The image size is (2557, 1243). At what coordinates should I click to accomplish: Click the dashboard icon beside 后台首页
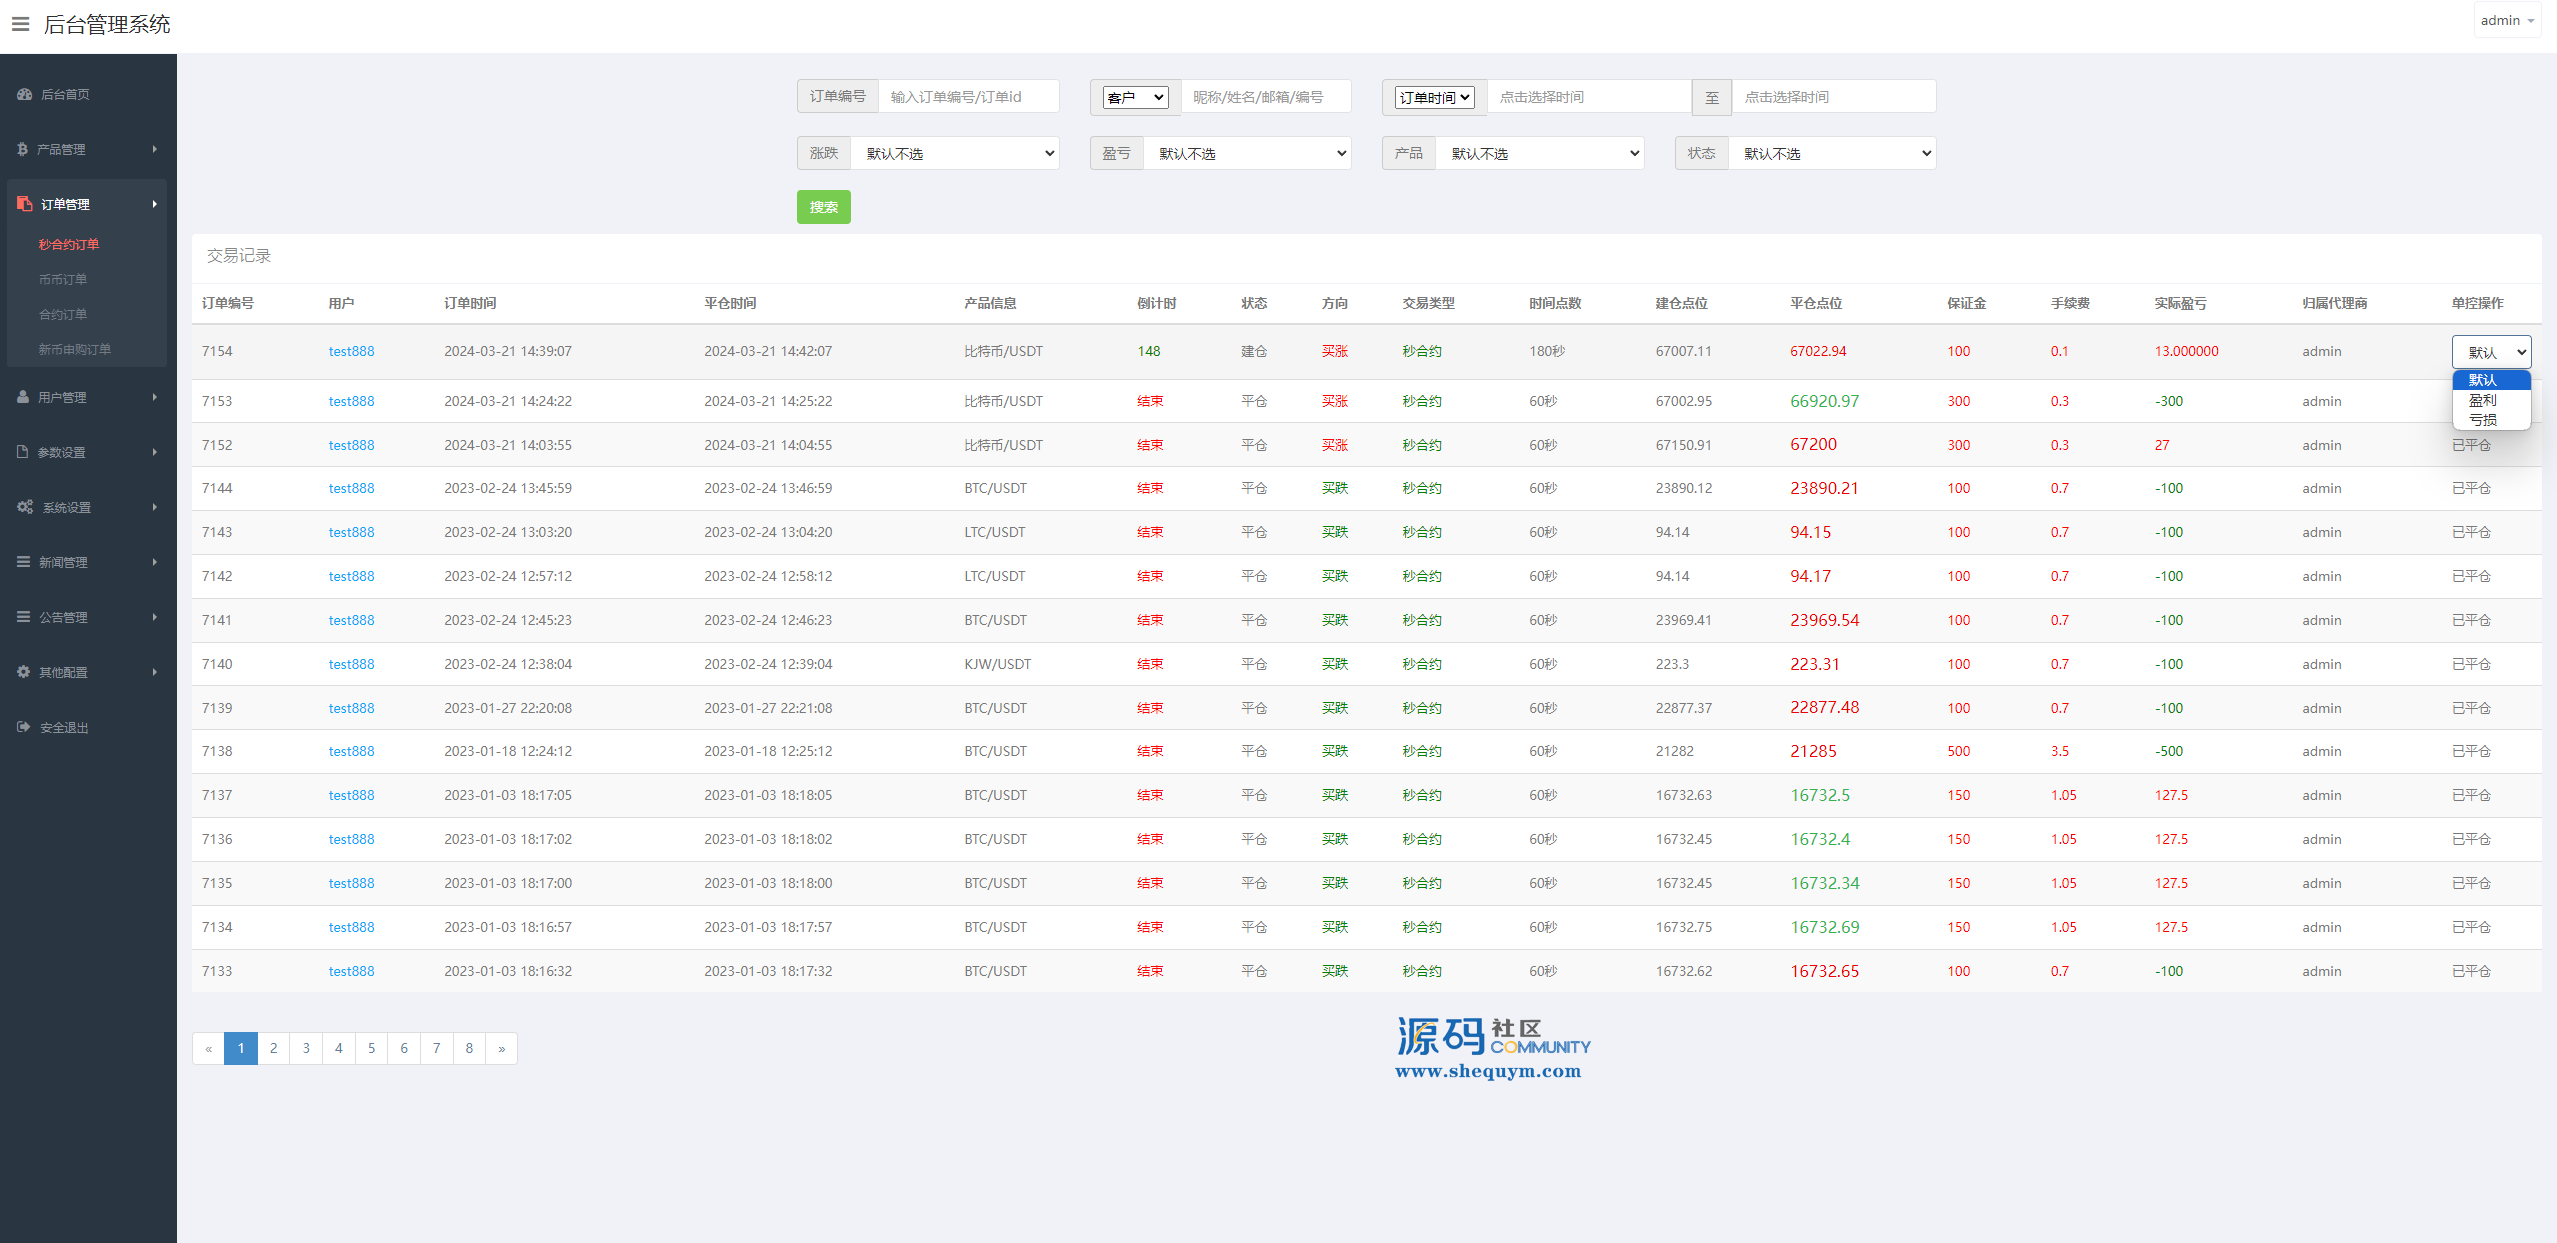(x=25, y=94)
